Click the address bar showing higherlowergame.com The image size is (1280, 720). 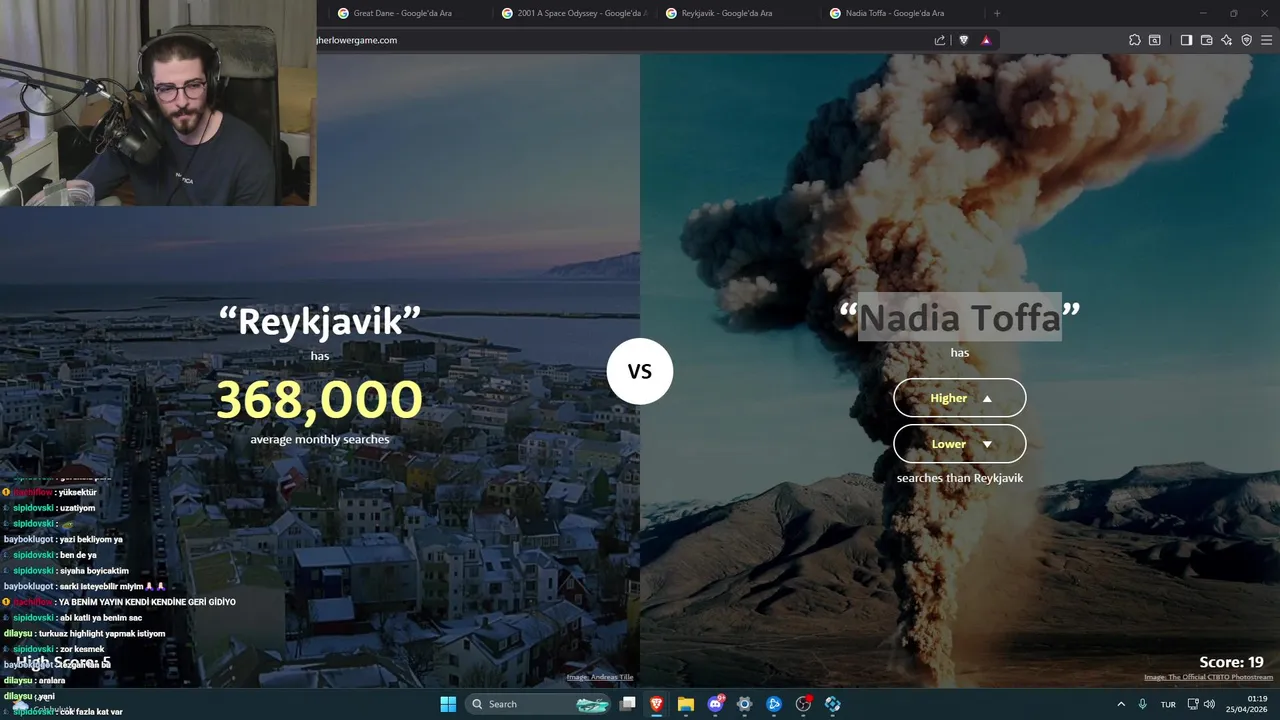pos(620,40)
